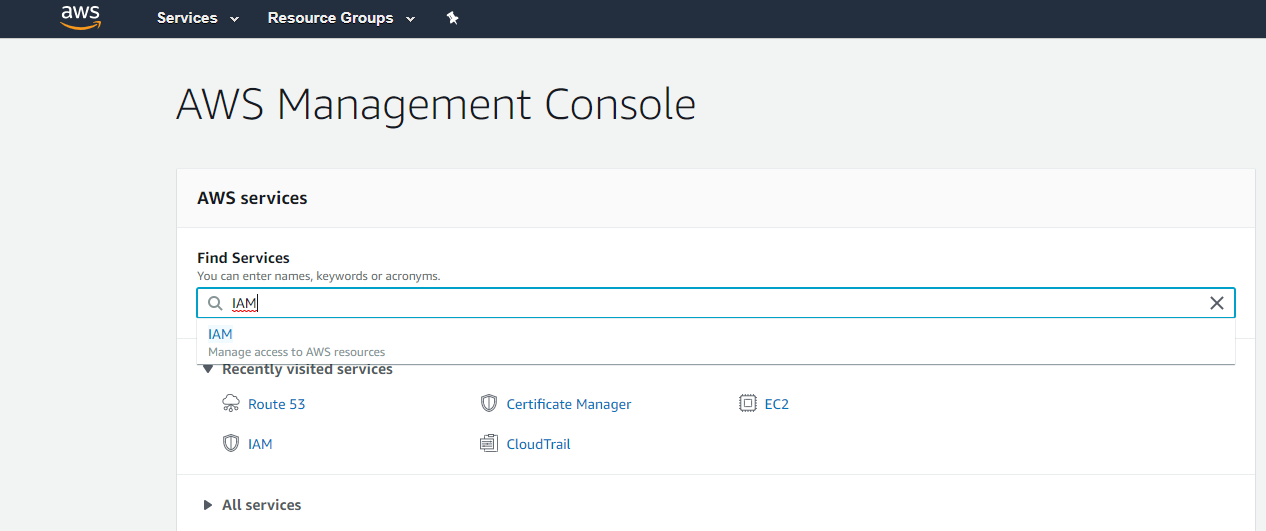Open the Route 53 service link
Screen dimensions: 1266x531
[276, 404]
